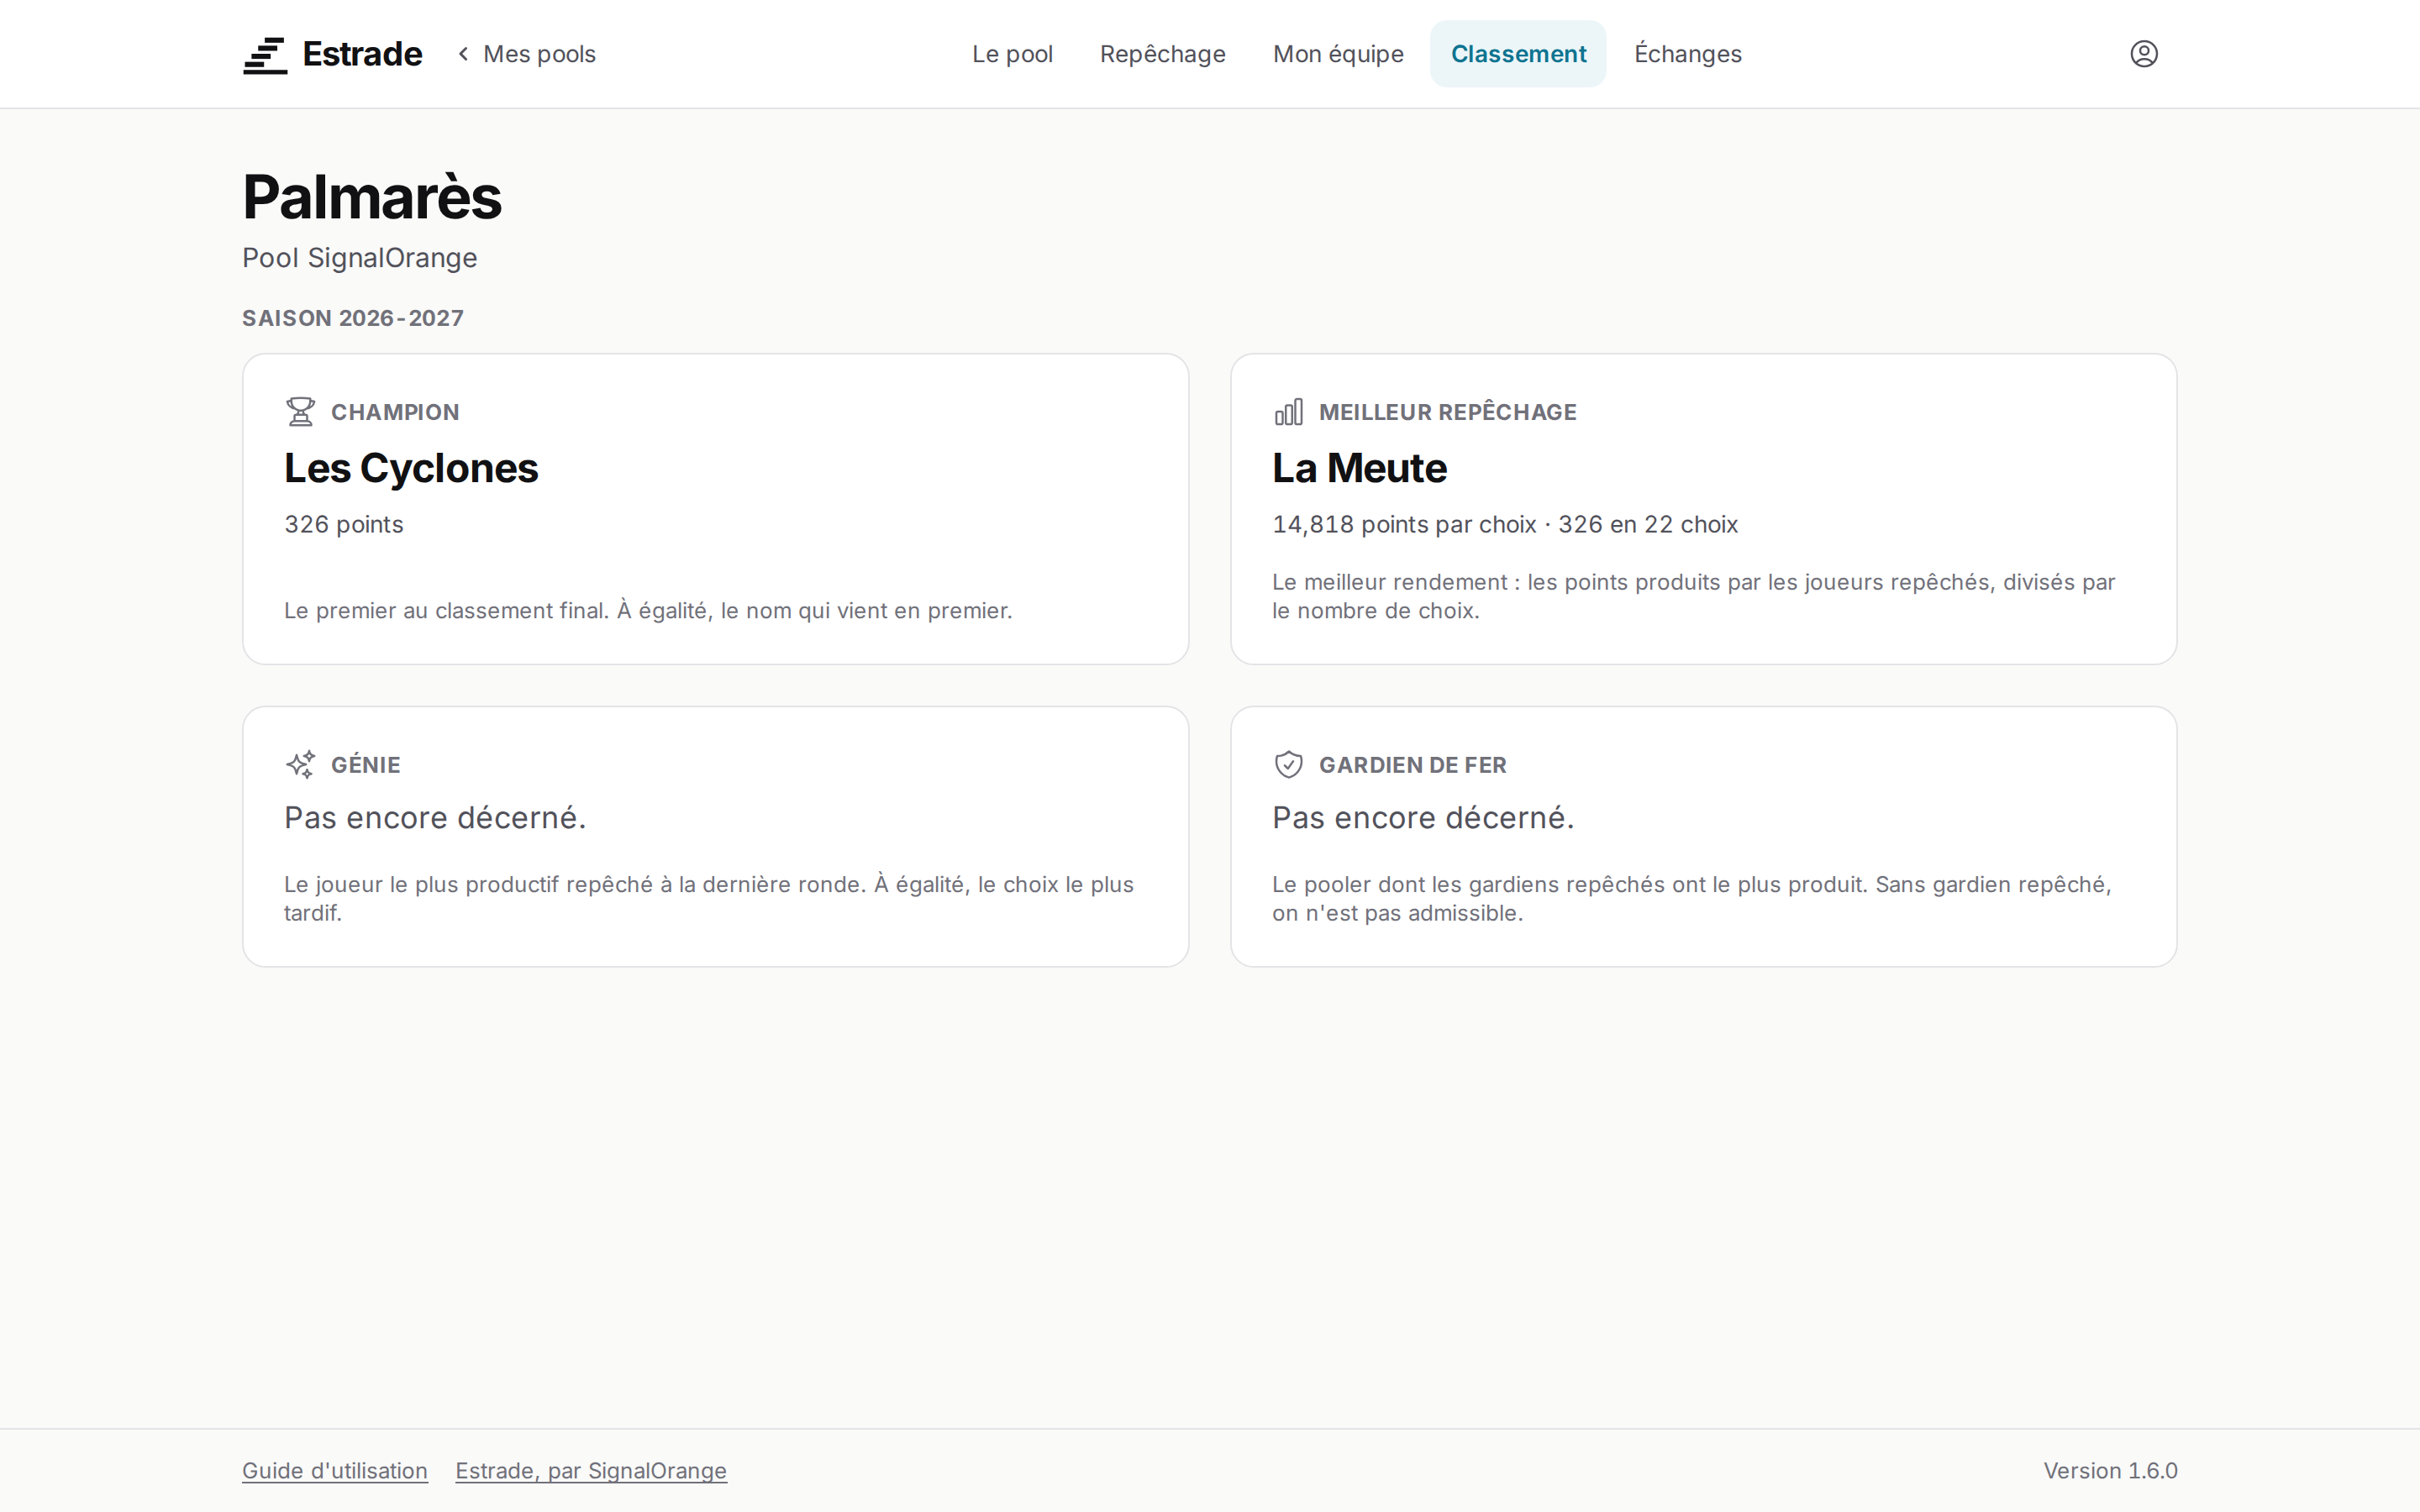Click the Meilleur repêchage card label
Image resolution: width=2420 pixels, height=1512 pixels.
[x=1447, y=412]
